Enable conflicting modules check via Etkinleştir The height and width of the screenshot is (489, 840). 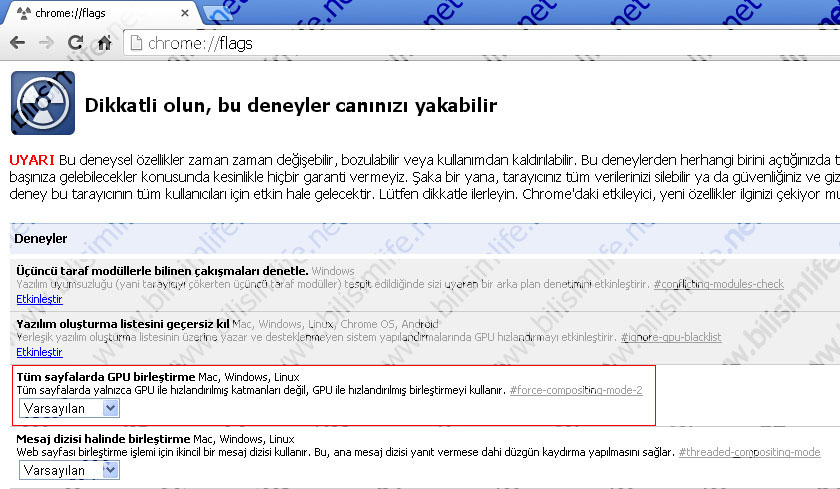[39, 299]
